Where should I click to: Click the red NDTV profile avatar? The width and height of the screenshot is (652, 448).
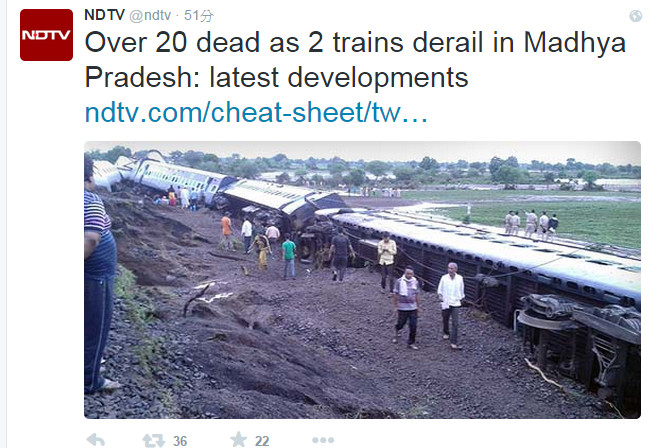46,35
